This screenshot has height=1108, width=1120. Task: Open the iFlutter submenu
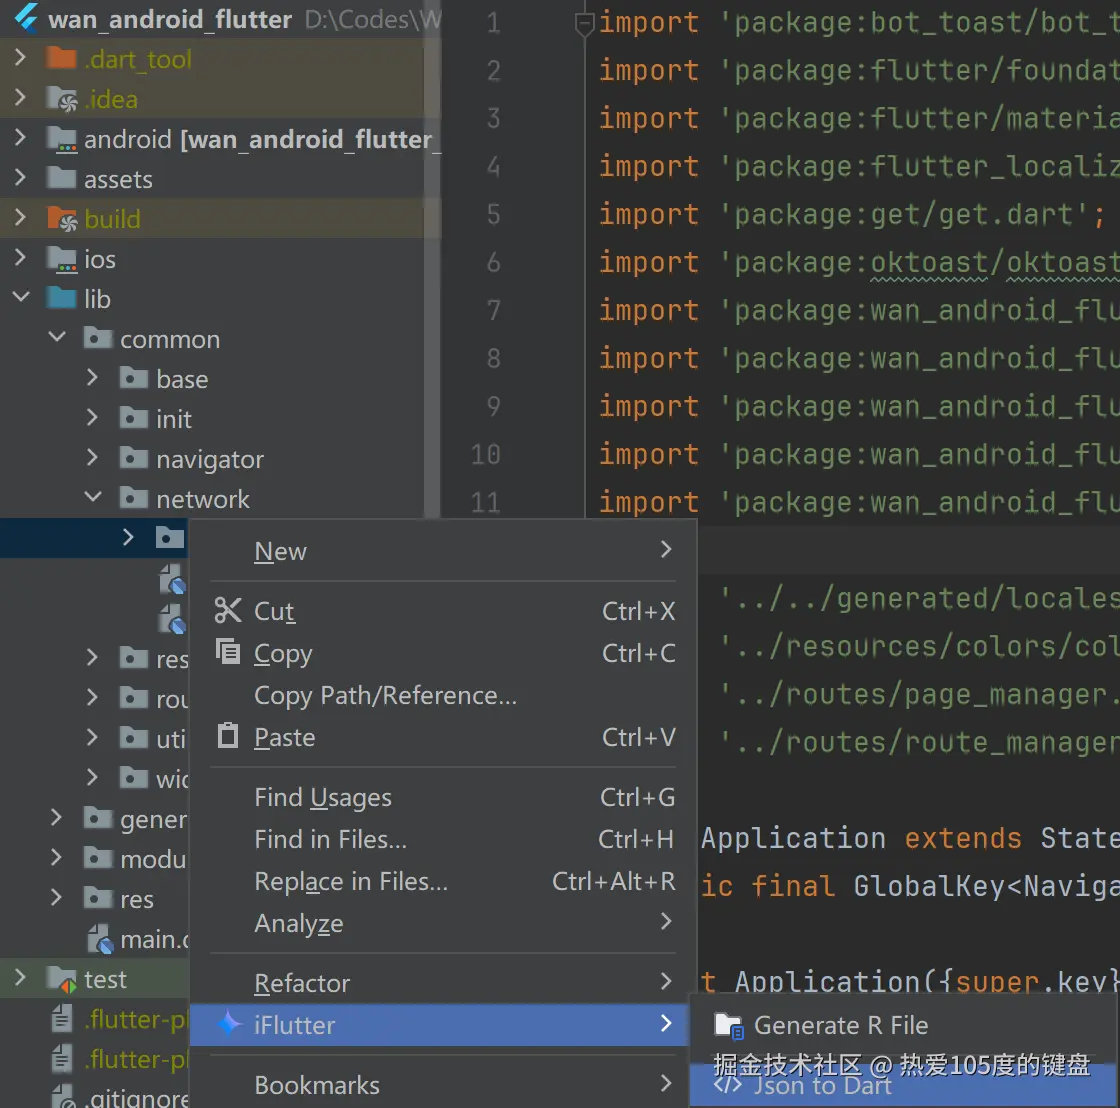click(x=440, y=1025)
